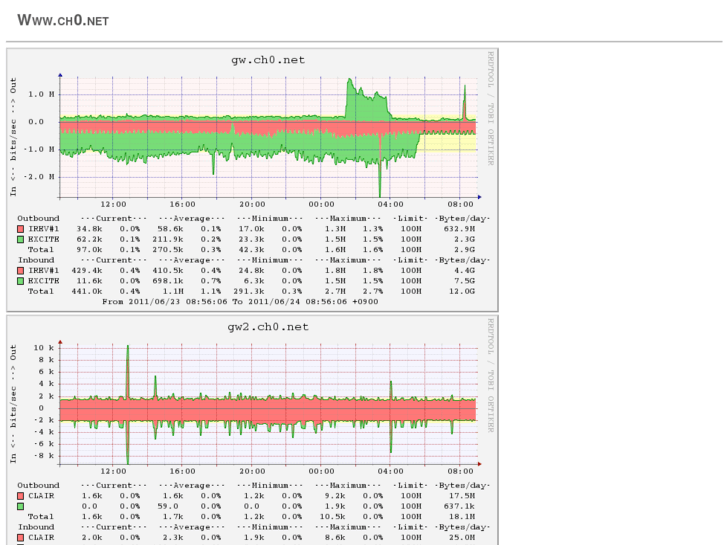The width and height of the screenshot is (727, 545).
Task: Click the 04:00 time marker on gw.ch0.net graph
Action: [x=391, y=204]
